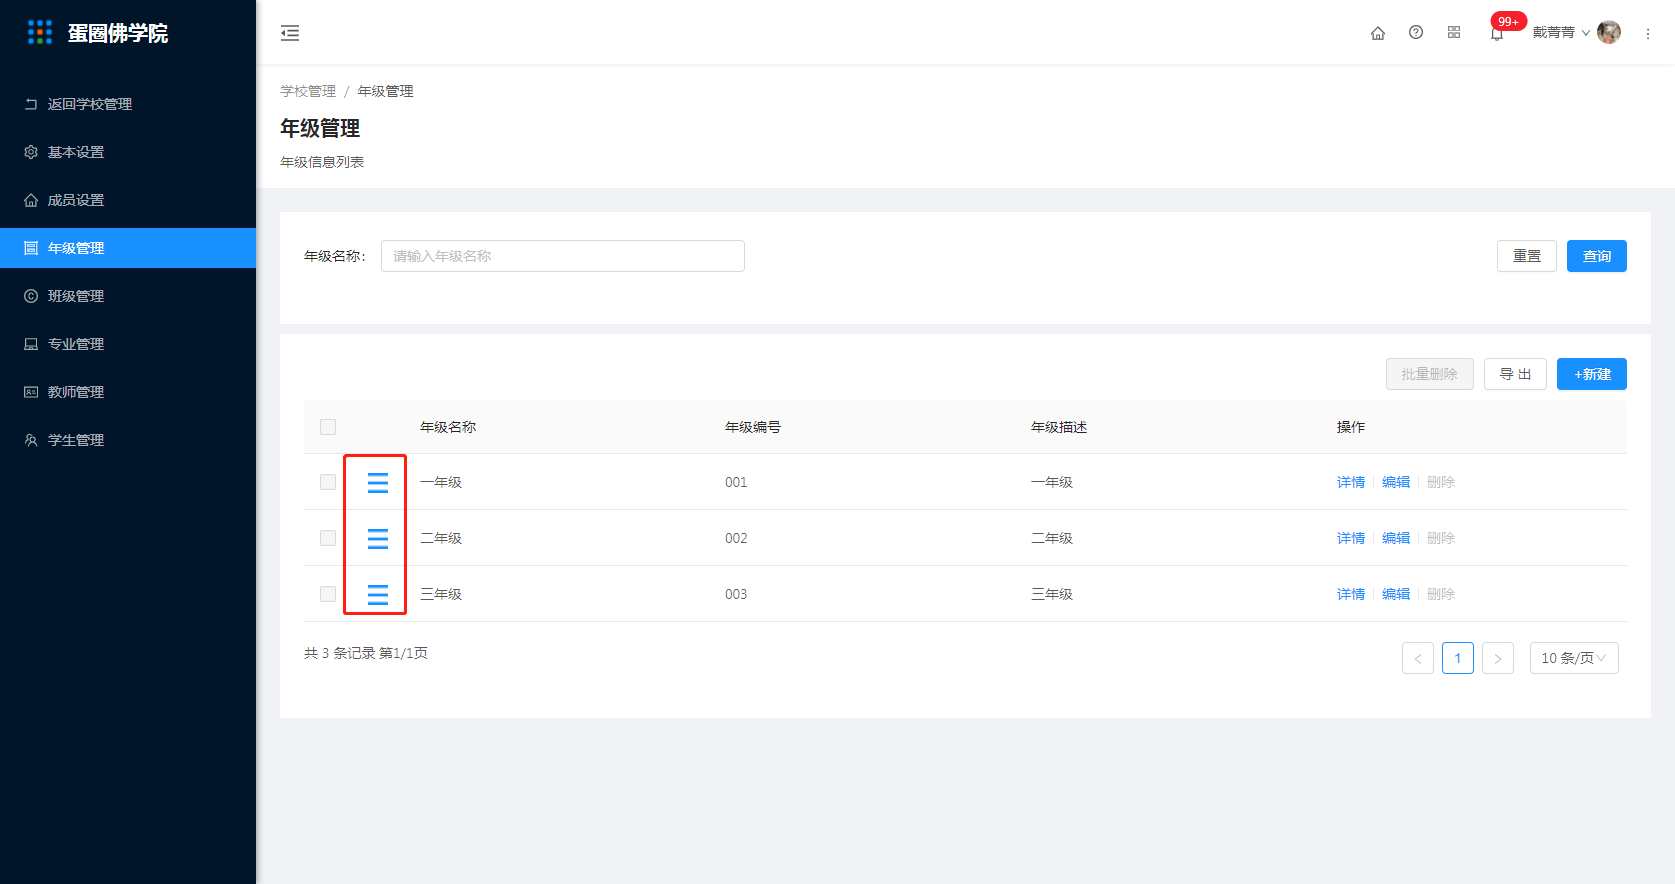Viewport: 1675px width, 884px height.
Task: Click the 导出 export button
Action: 1516,374
